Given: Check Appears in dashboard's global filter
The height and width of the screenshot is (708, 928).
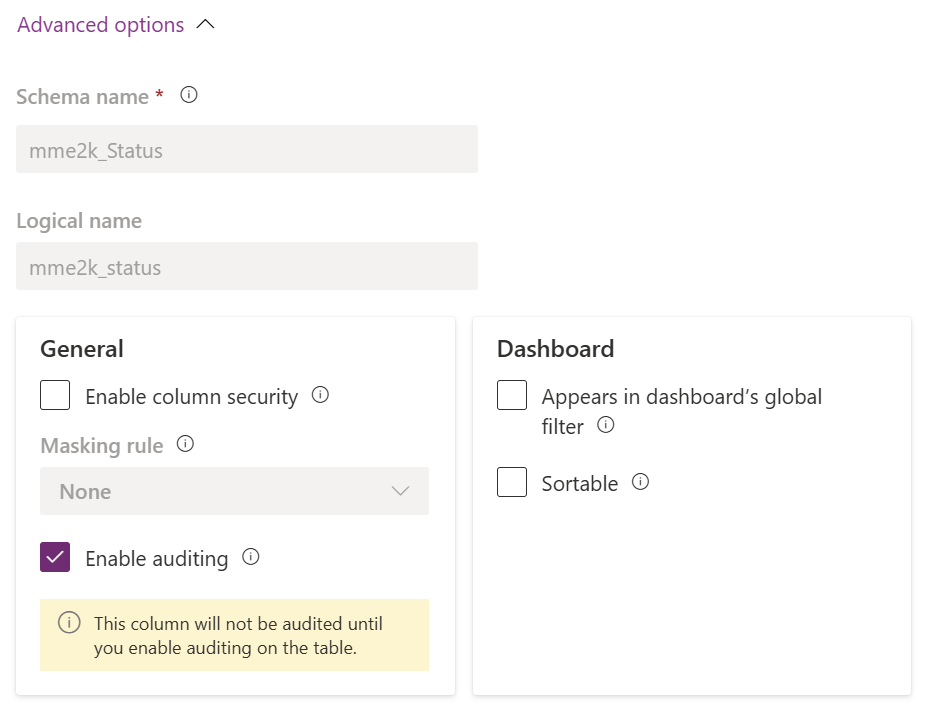Looking at the screenshot, I should [x=512, y=395].
